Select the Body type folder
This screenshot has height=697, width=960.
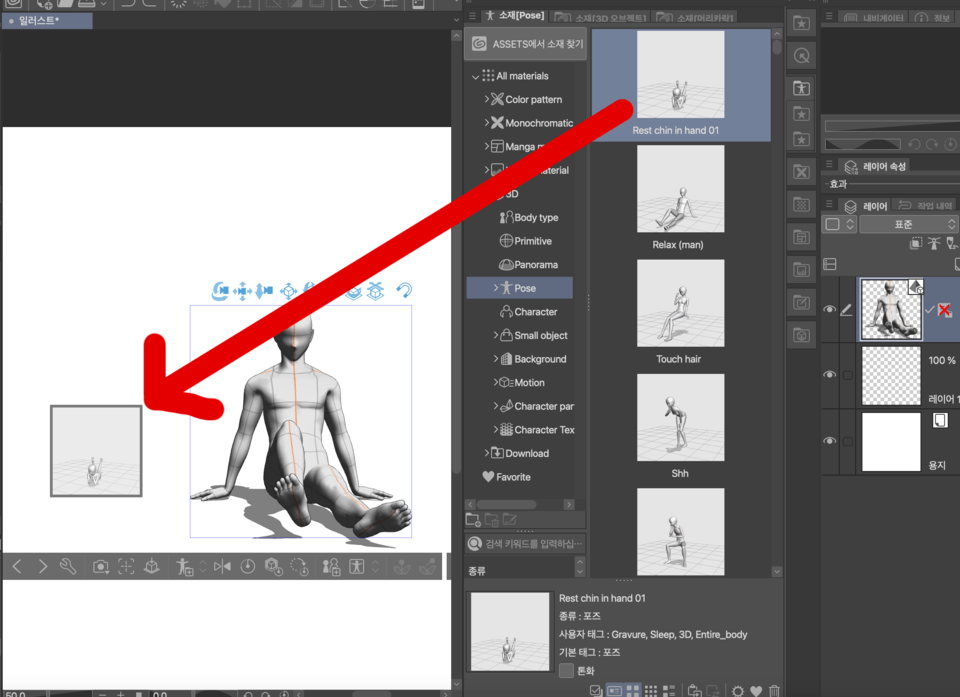pyautogui.click(x=529, y=217)
